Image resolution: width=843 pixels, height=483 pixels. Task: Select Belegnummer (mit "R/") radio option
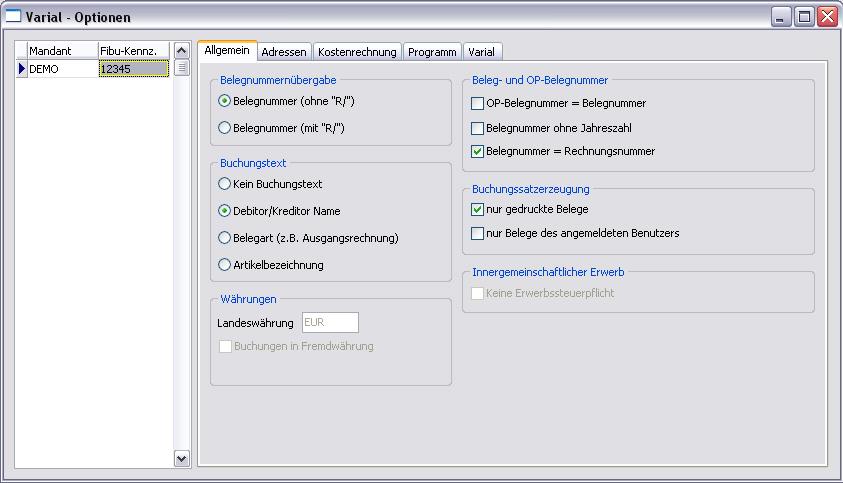pos(225,128)
